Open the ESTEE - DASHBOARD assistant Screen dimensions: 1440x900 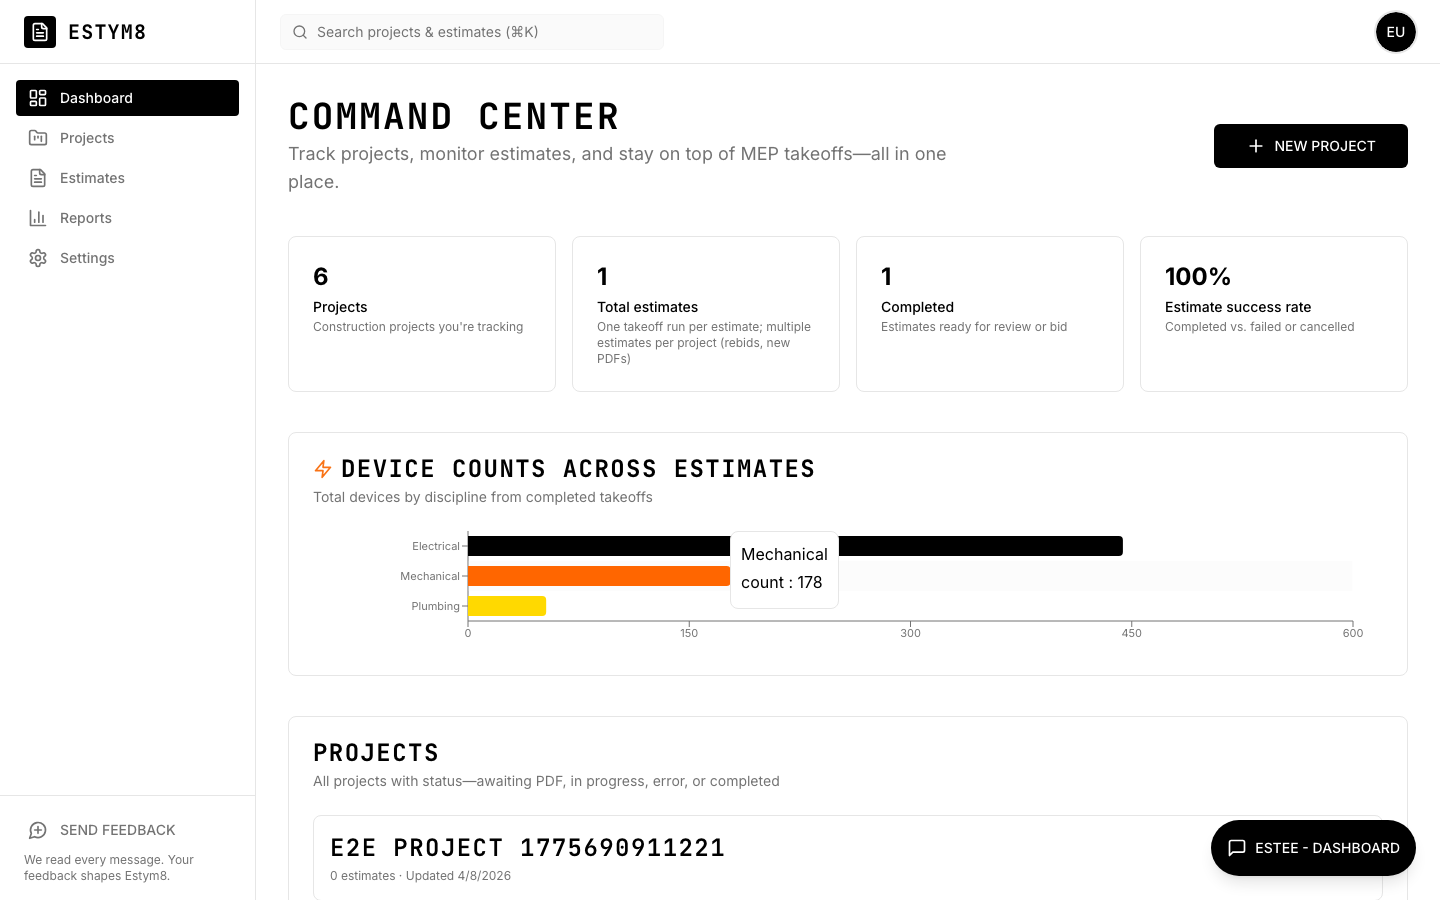pyautogui.click(x=1313, y=848)
